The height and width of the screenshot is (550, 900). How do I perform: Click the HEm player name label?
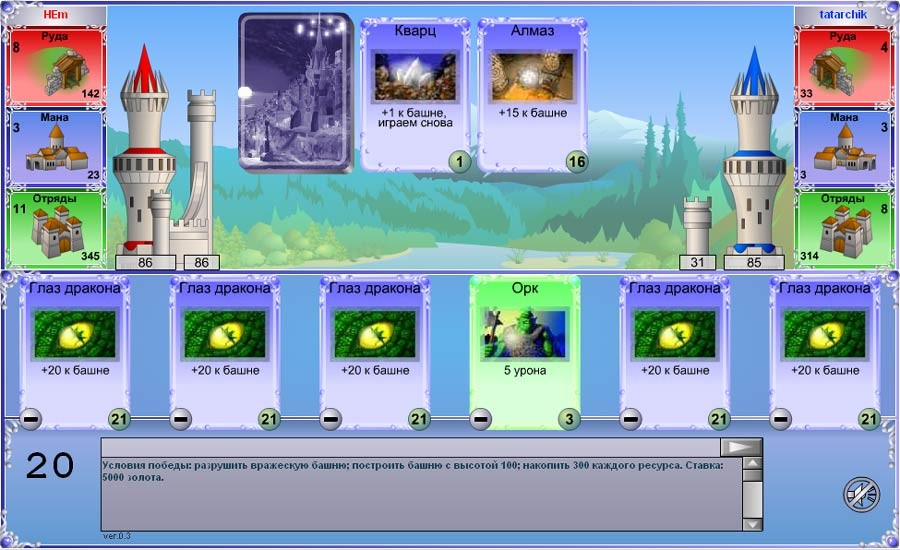56,15
